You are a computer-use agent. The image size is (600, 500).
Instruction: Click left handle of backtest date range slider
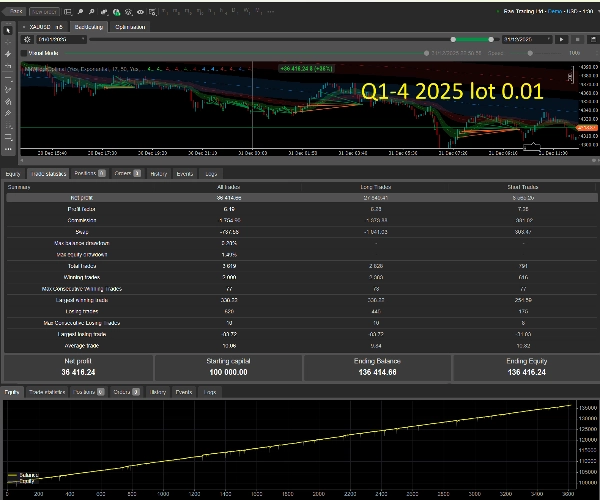tap(453, 39)
